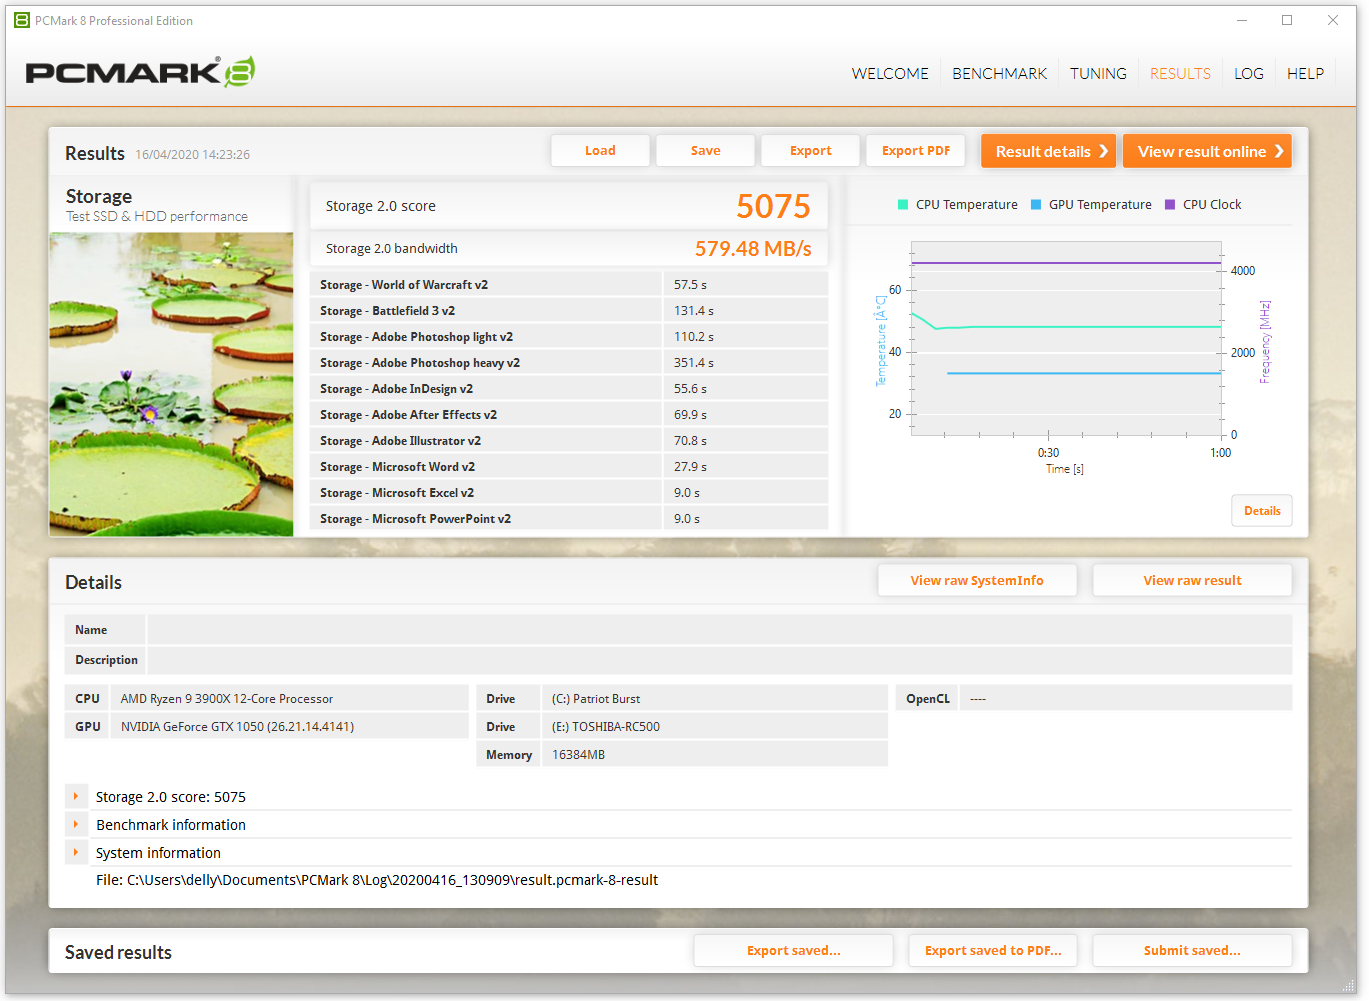Click the Description input field
Viewport: 1369px width, 1001px height.
[x=719, y=660]
